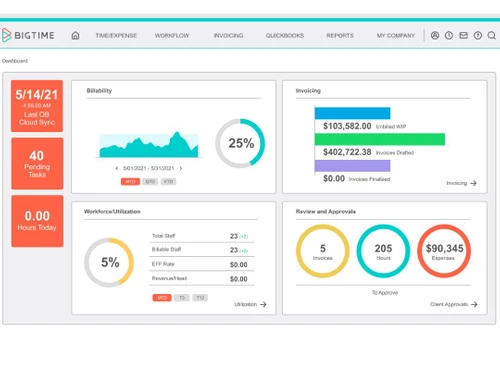Go to next date range chevron
The image size is (500, 375).
point(181,168)
